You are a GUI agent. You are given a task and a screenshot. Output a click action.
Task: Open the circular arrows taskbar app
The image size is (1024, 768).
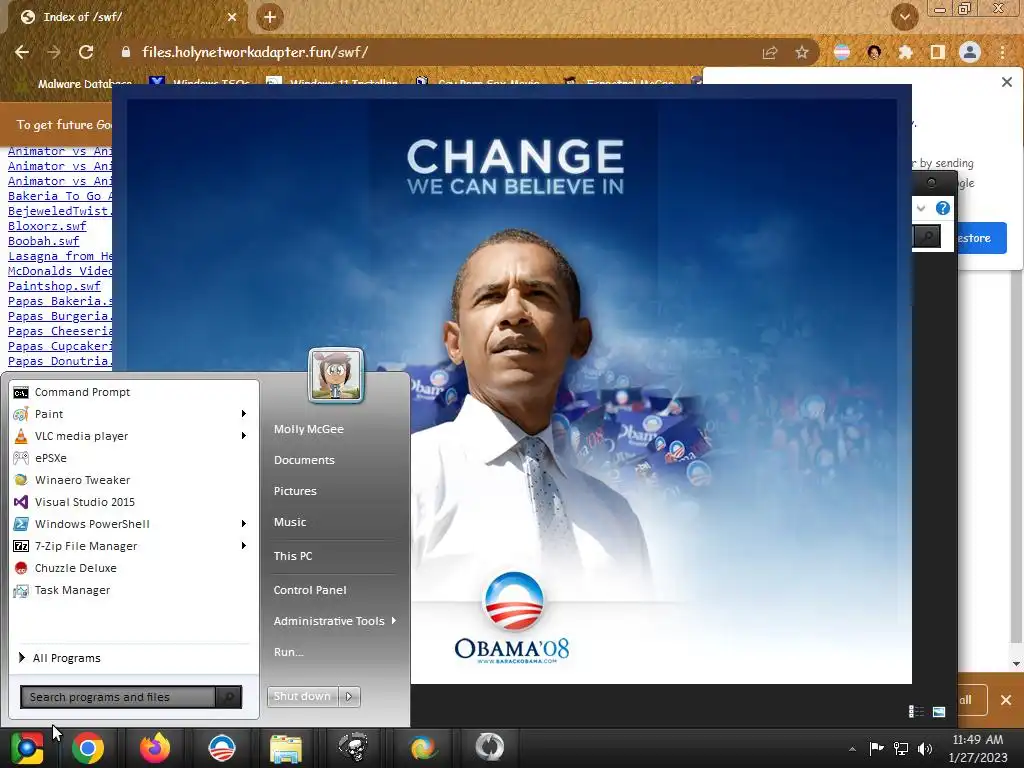(x=490, y=747)
